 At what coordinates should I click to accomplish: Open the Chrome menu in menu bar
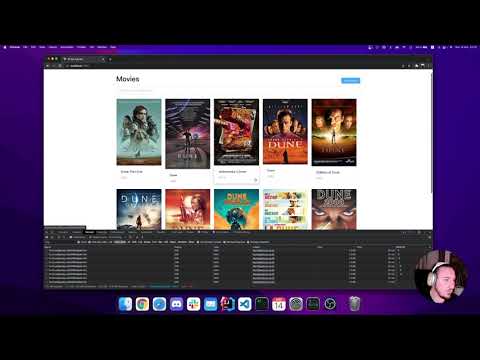tap(15, 47)
